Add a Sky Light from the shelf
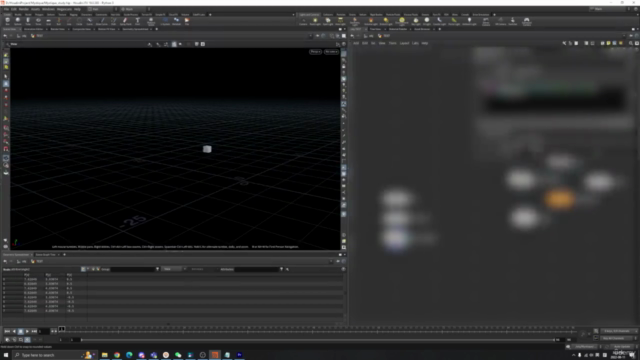This screenshot has width=640, height=360. 416,21
